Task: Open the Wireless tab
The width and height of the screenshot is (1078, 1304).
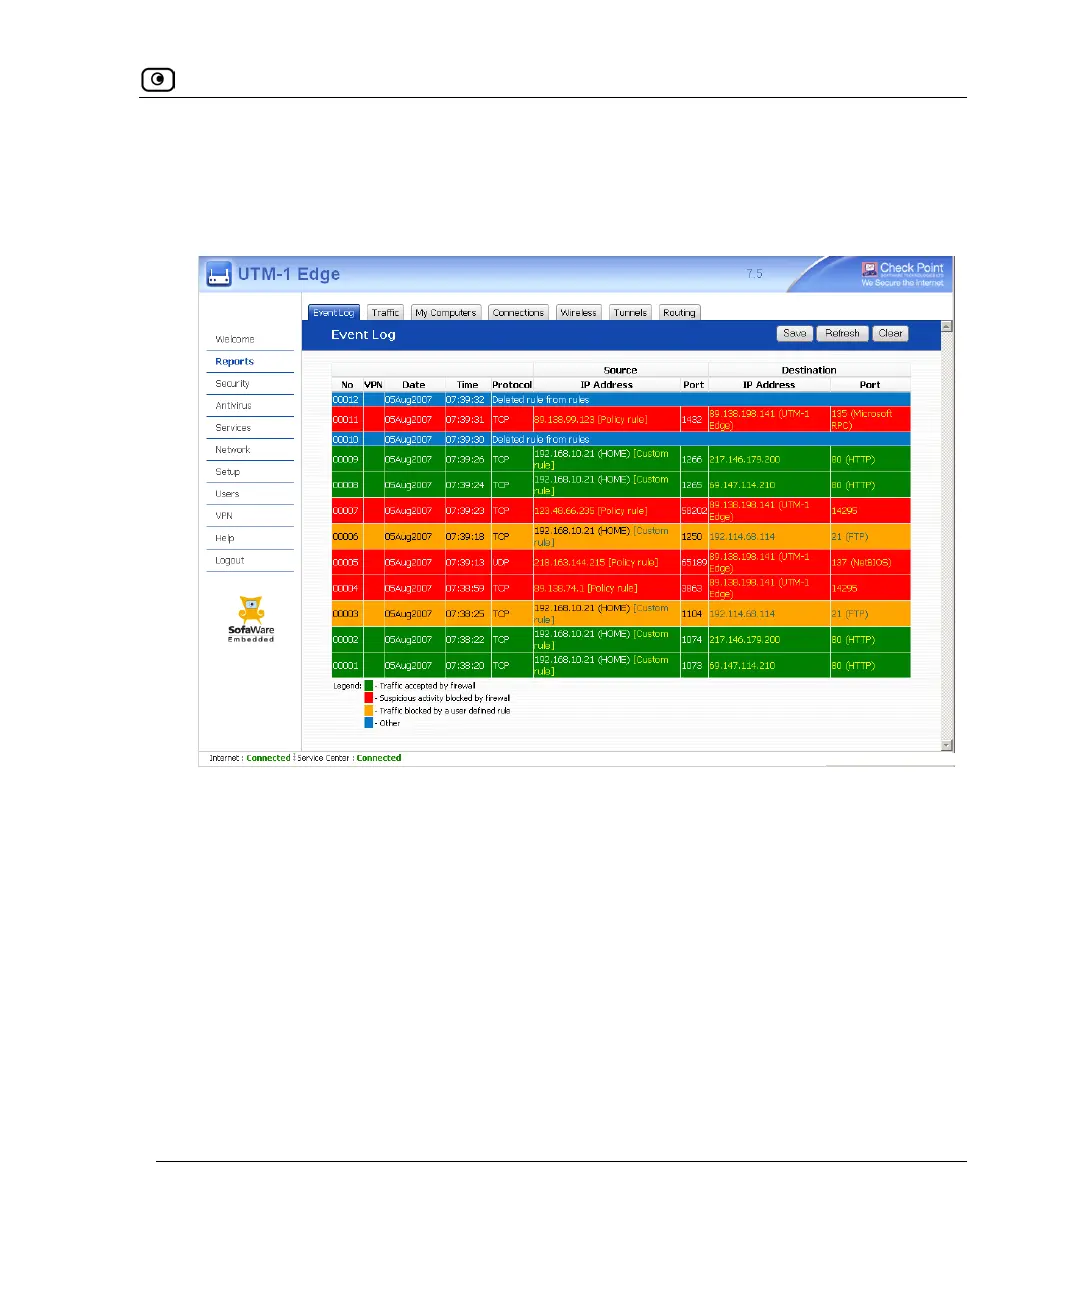Action: tap(578, 313)
